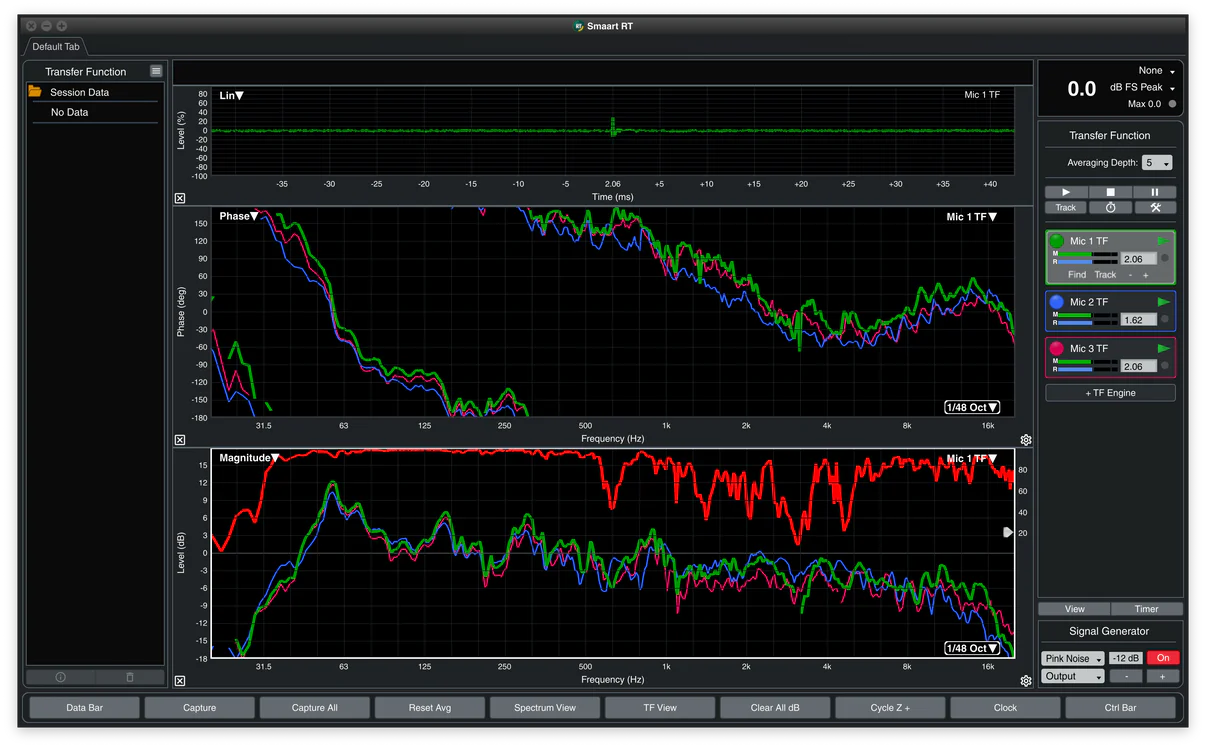This screenshot has height=748, width=1206.
Task: Toggle the Mic 2 TF run arrow
Action: [x=1163, y=302]
